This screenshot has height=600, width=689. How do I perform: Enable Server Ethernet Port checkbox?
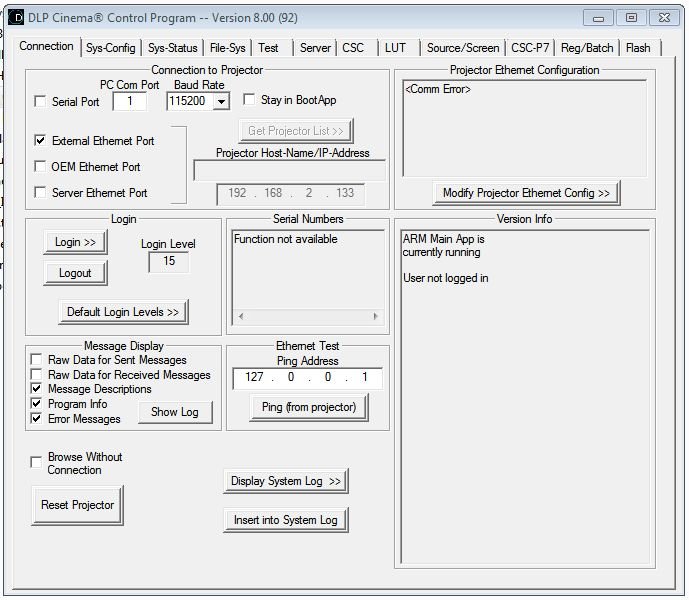pos(40,193)
